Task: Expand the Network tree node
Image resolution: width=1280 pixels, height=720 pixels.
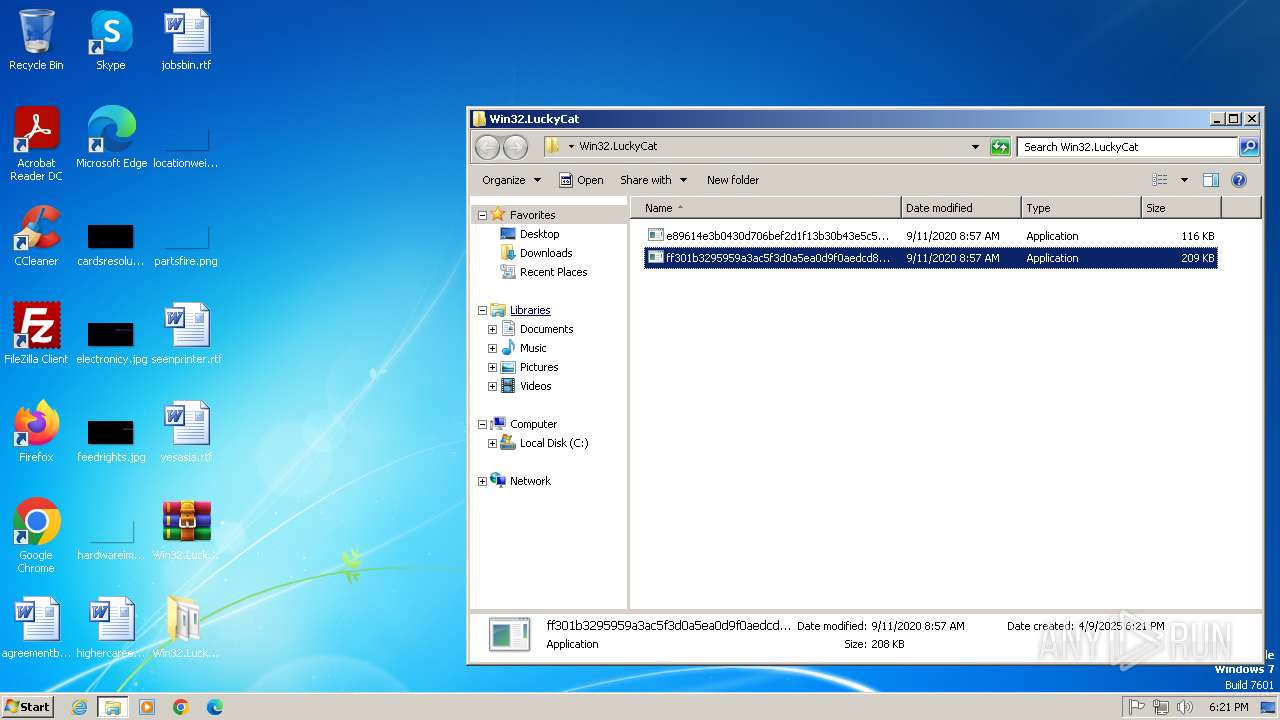Action: coord(482,481)
